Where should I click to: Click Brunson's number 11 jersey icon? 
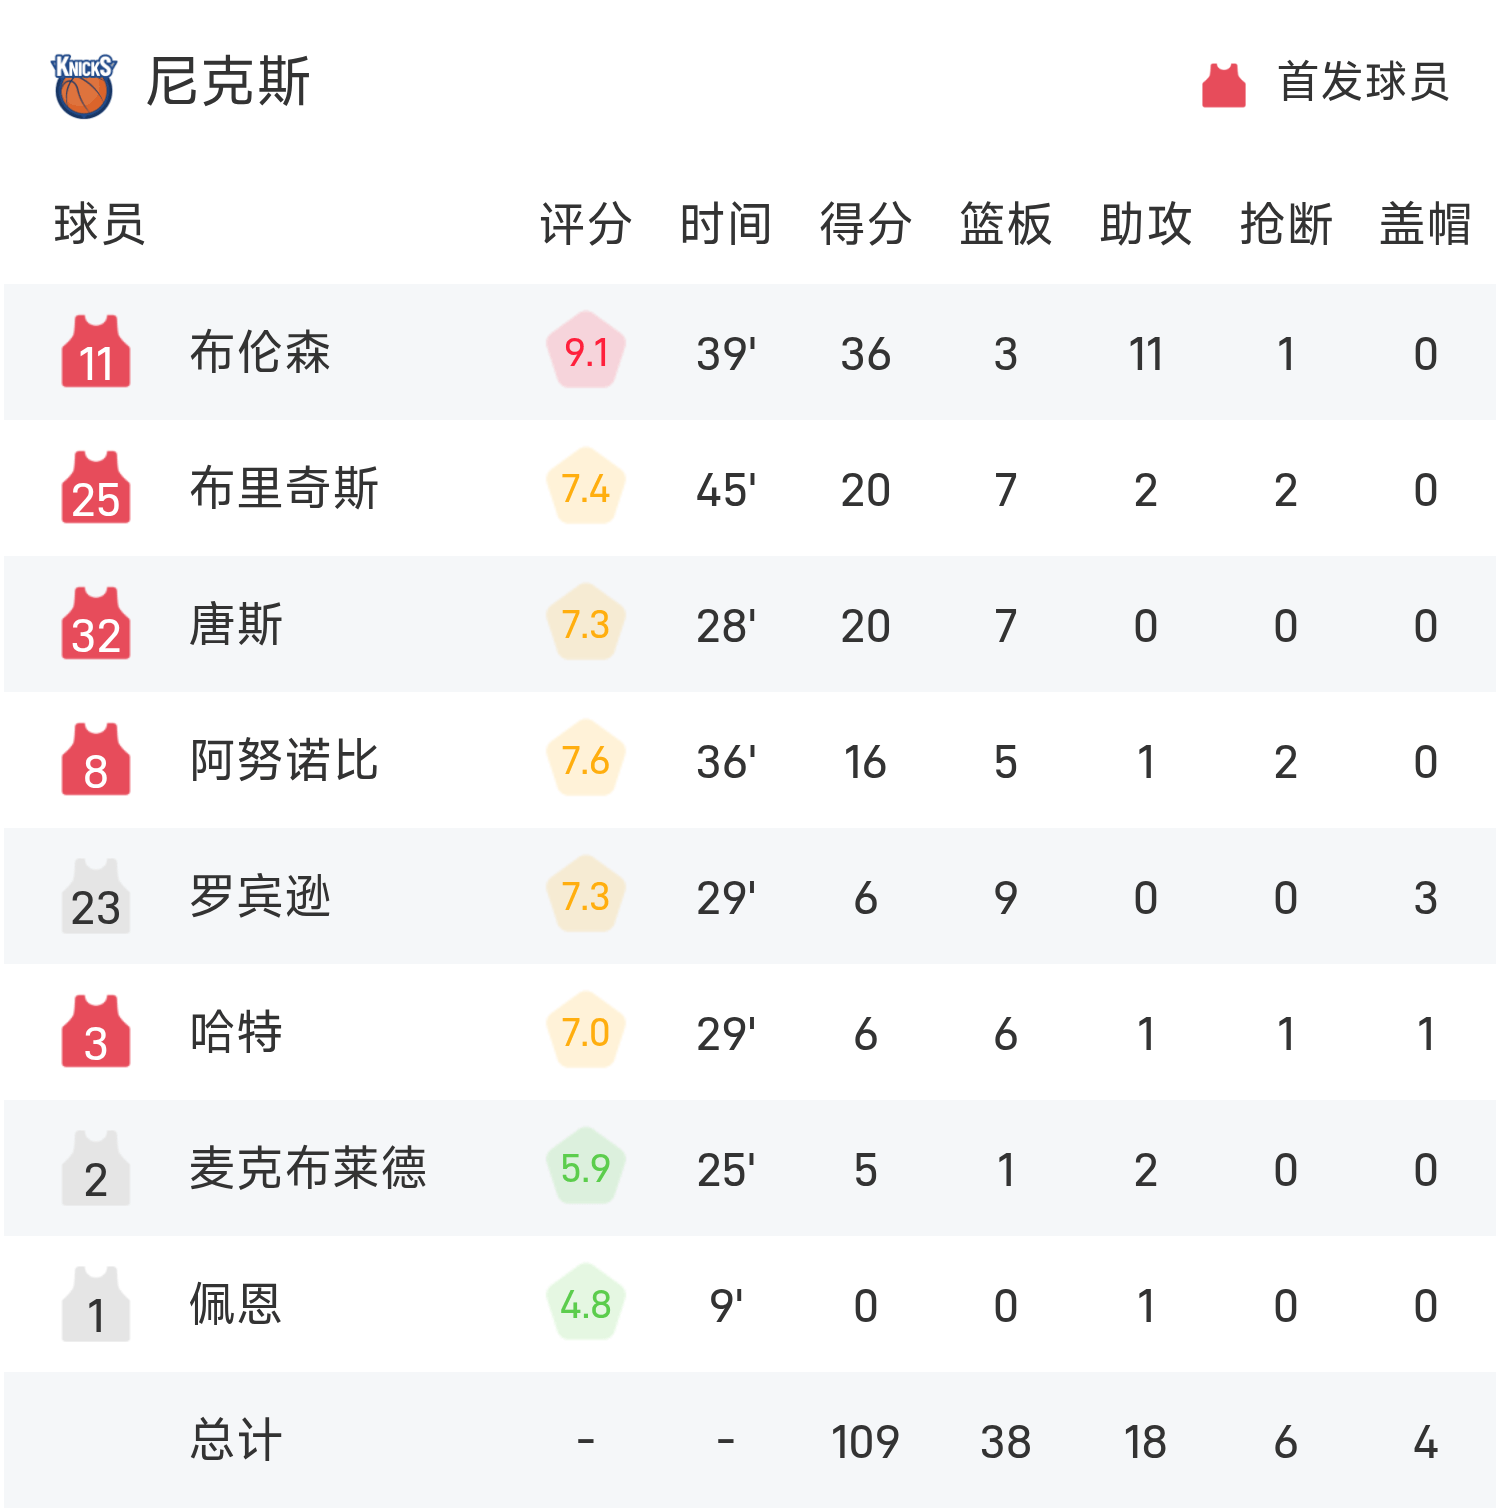[96, 352]
